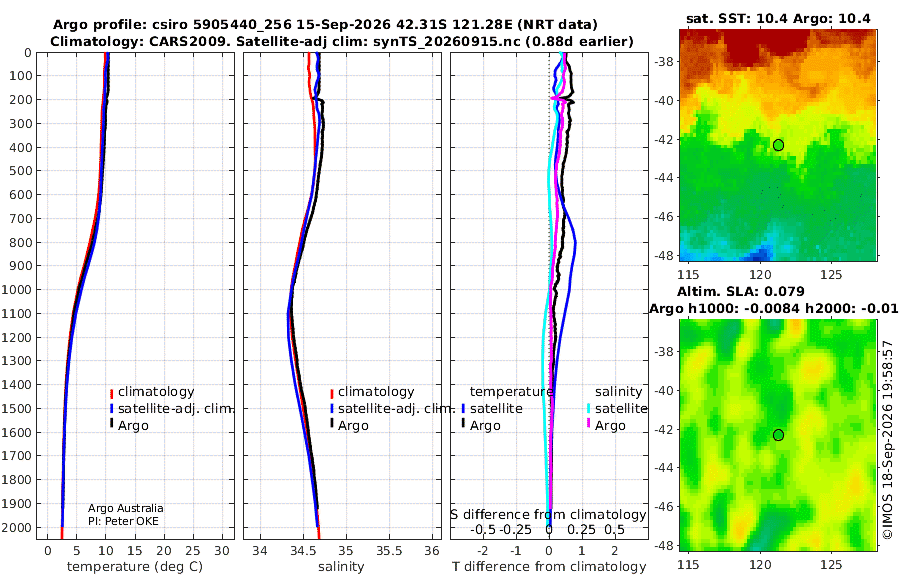Click 'S difference from climatology' label
Image resolution: width=900 pixels, height=580 pixels.
tap(548, 514)
